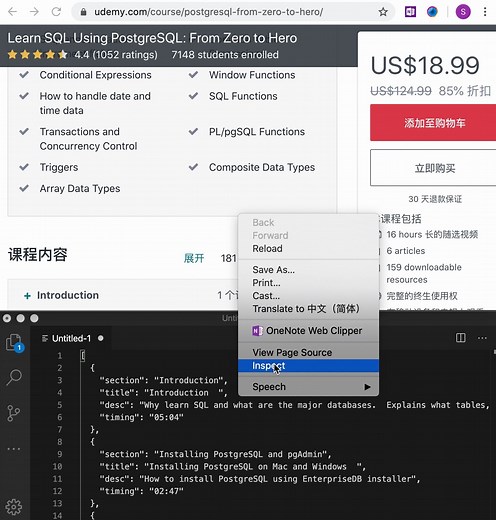Open the VS Code settings gear
Viewport: 496px width, 520px height.
pos(14,507)
